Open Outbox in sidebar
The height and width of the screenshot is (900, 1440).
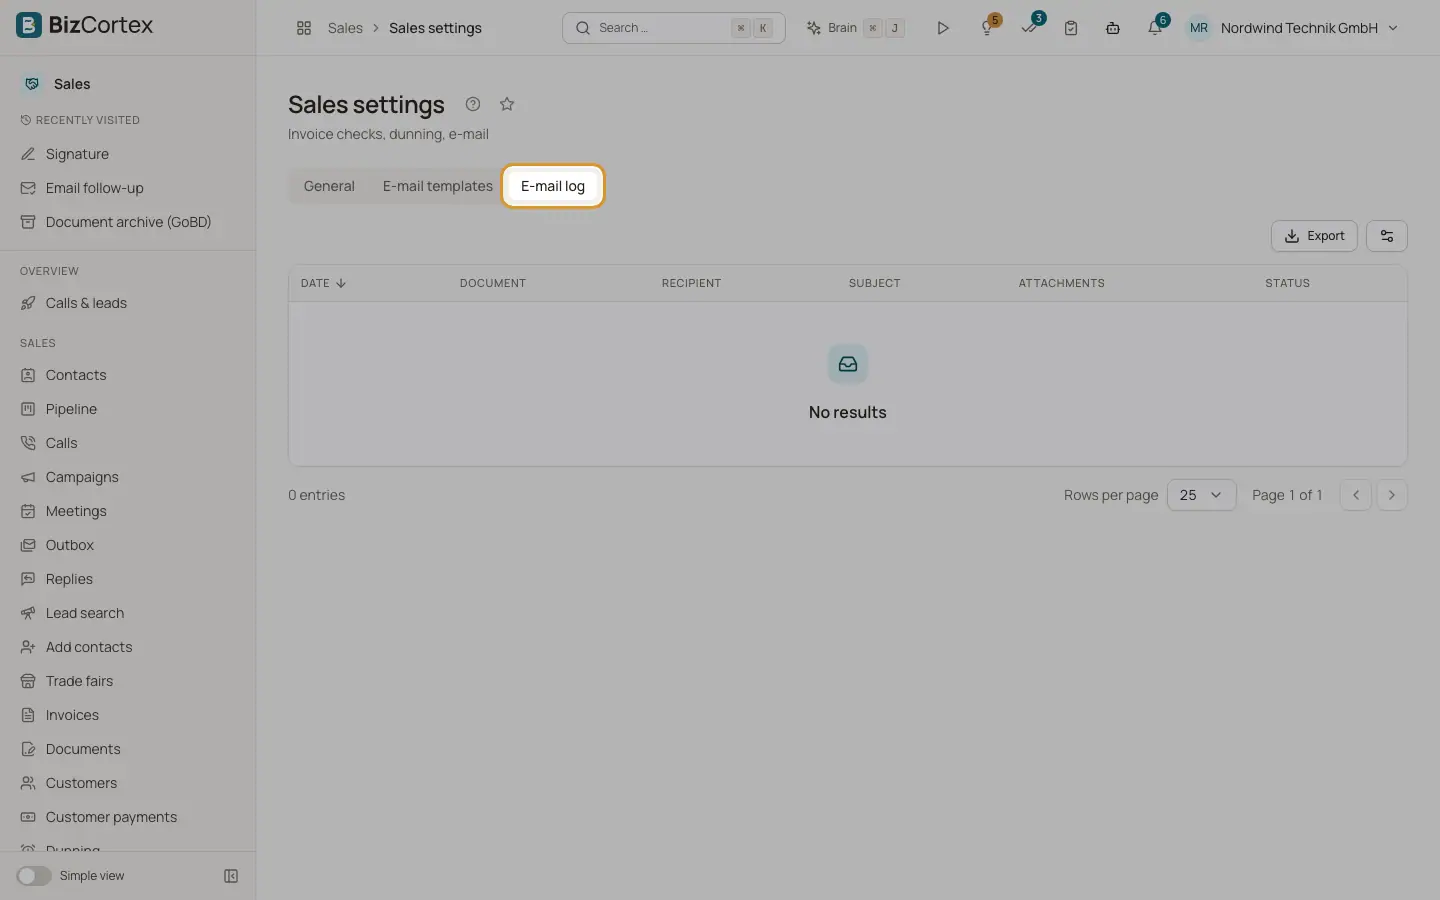(x=128, y=545)
